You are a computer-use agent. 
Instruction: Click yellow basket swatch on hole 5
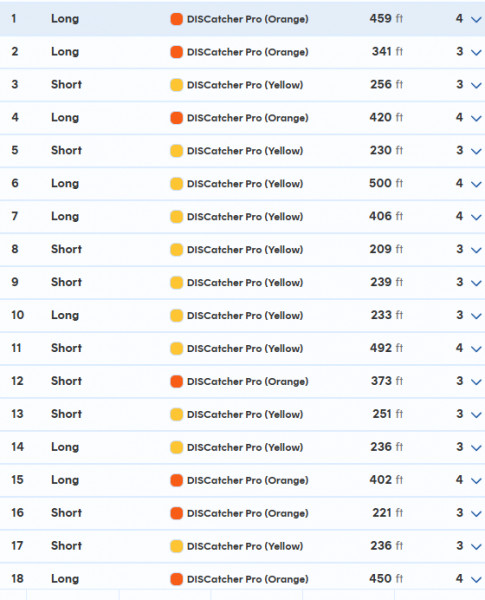tap(176, 151)
